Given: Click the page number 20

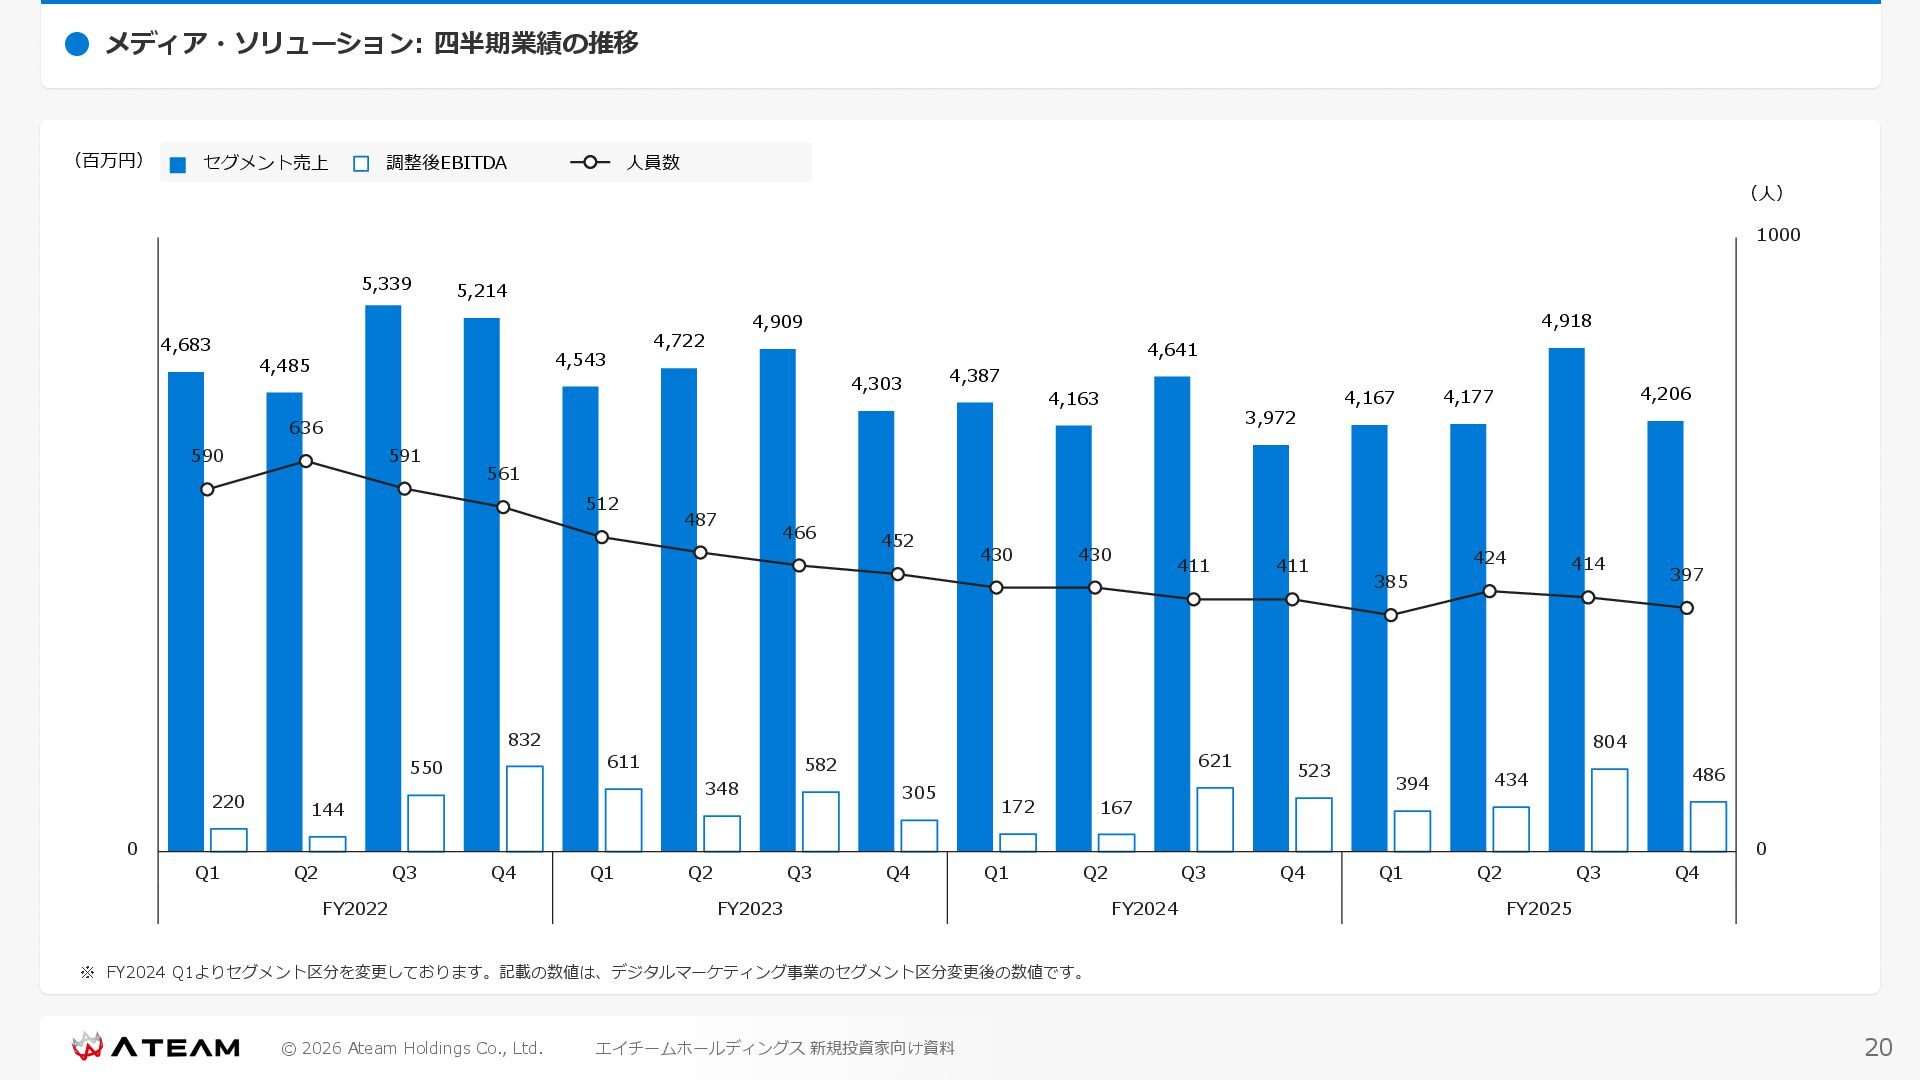Looking at the screenshot, I should click(1878, 1047).
